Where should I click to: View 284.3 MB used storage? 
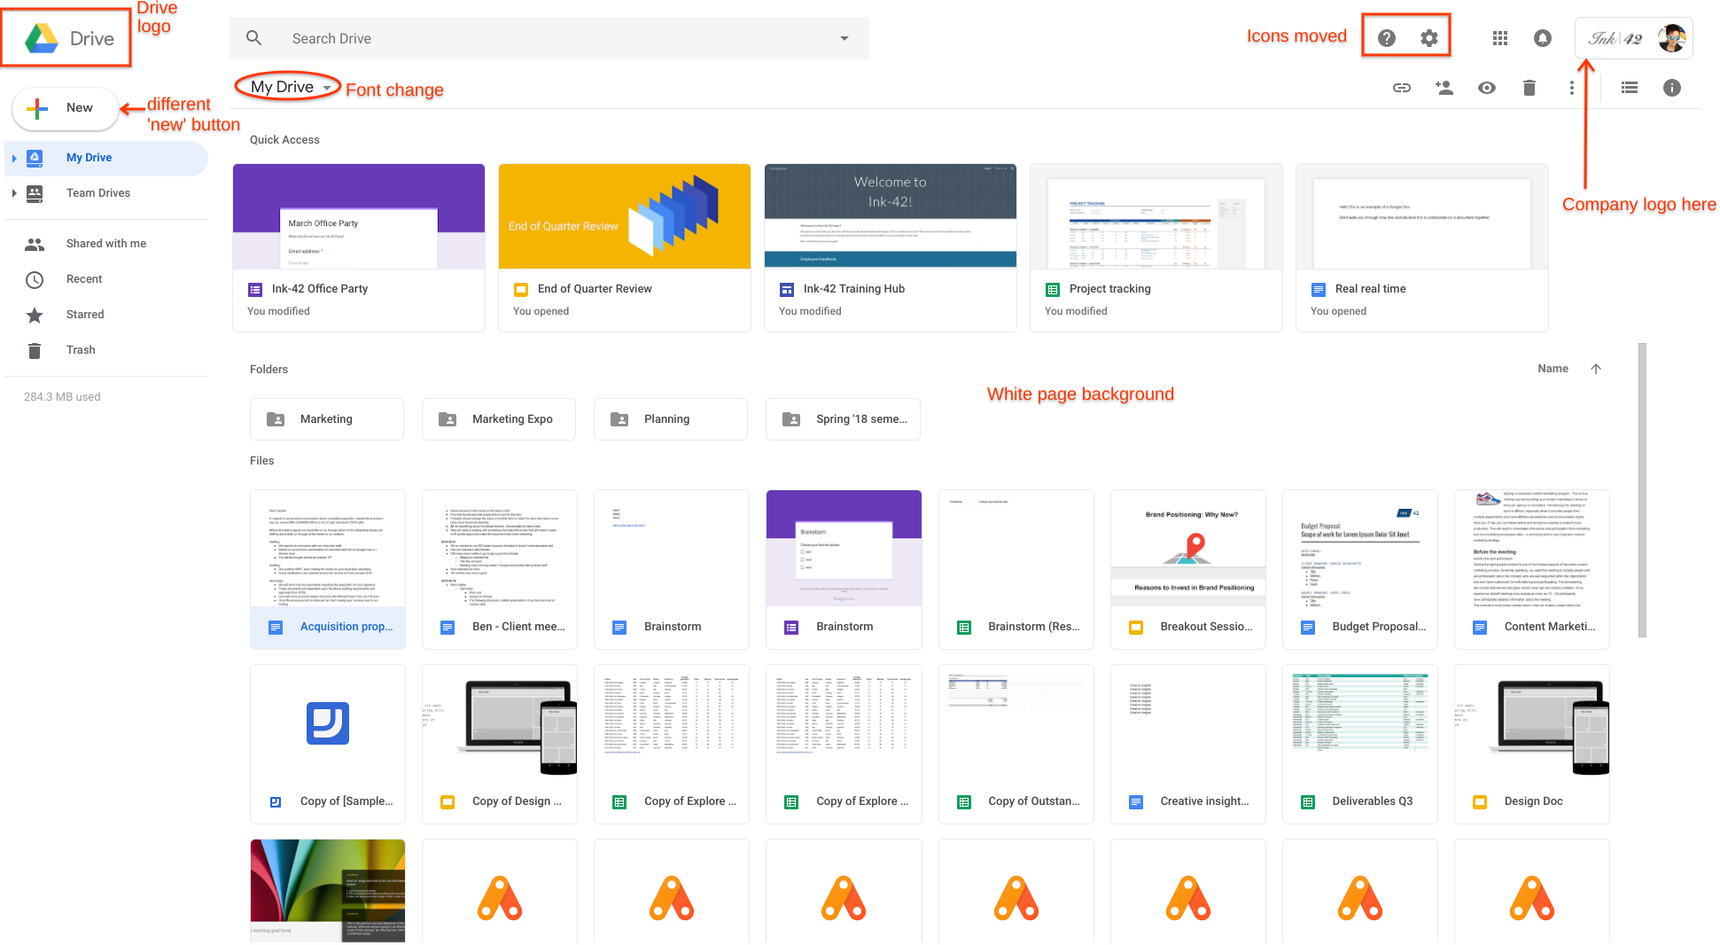pos(62,397)
